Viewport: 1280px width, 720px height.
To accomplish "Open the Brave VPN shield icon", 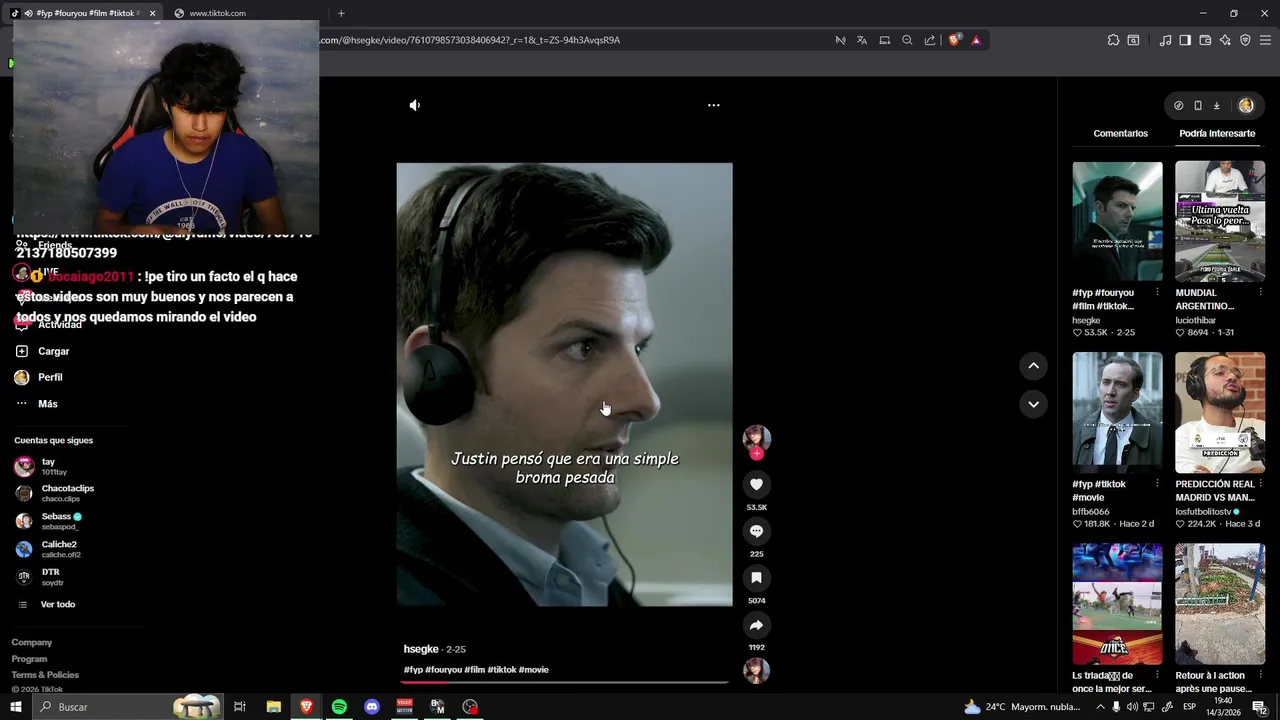I will (1245, 40).
